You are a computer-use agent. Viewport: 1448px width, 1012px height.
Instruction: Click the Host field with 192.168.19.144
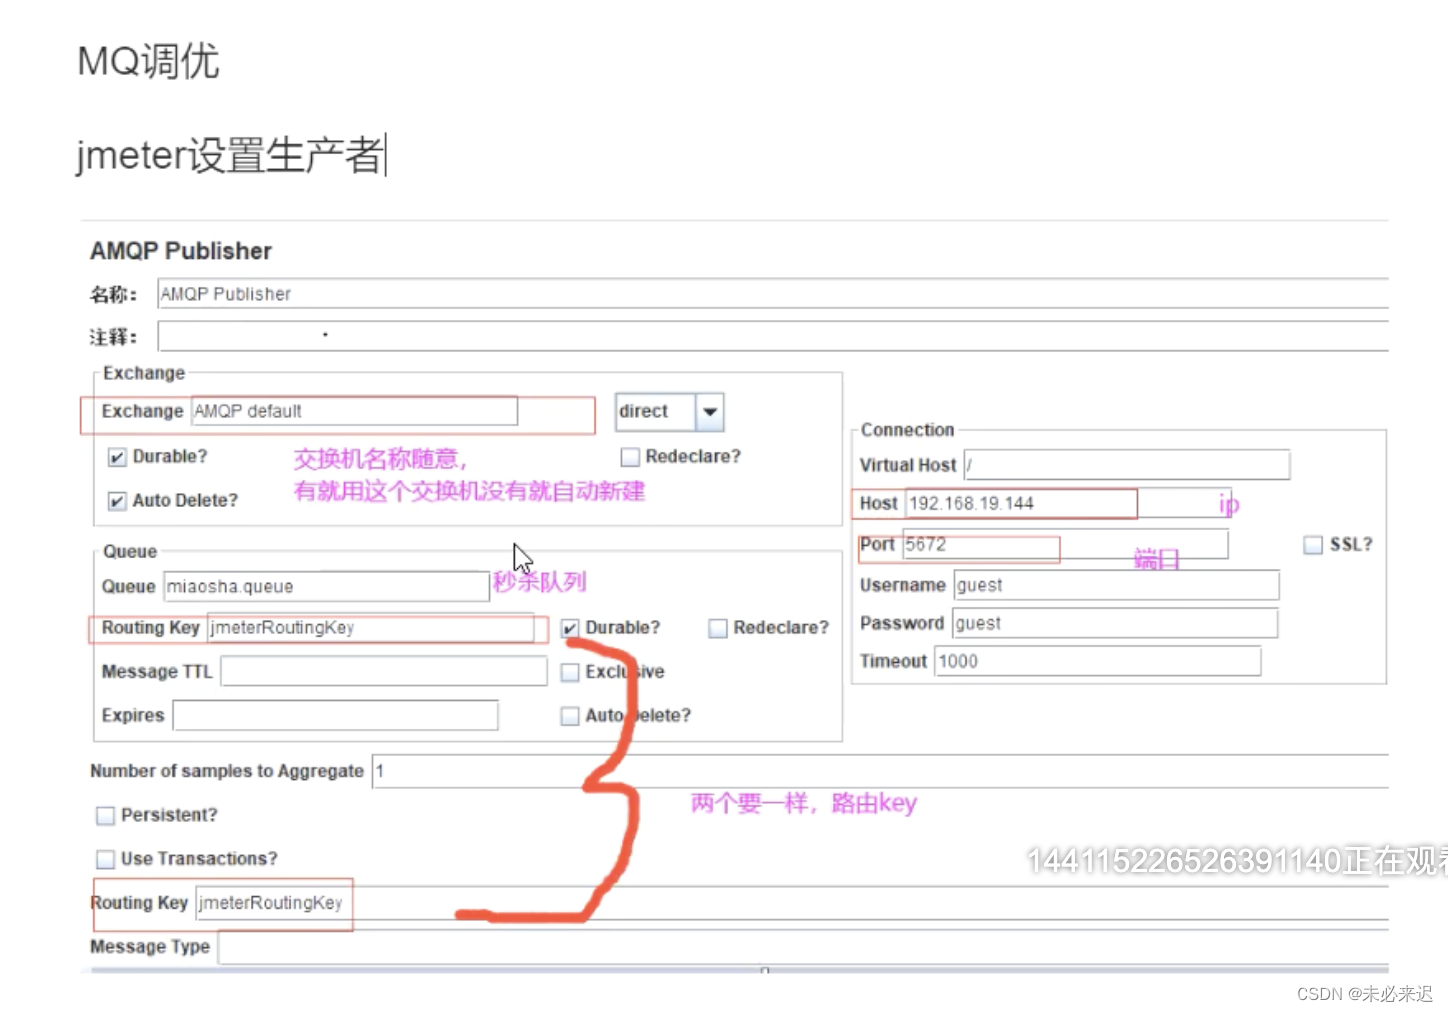(1068, 503)
